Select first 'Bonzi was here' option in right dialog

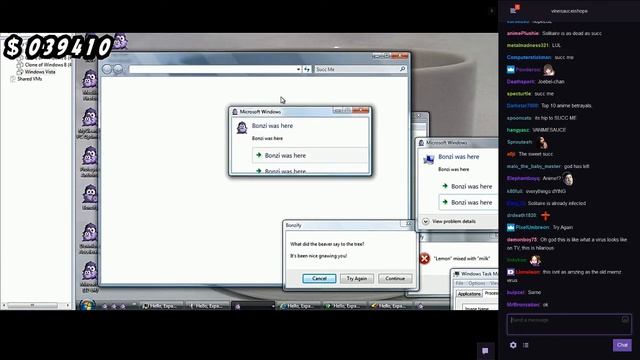pos(468,187)
